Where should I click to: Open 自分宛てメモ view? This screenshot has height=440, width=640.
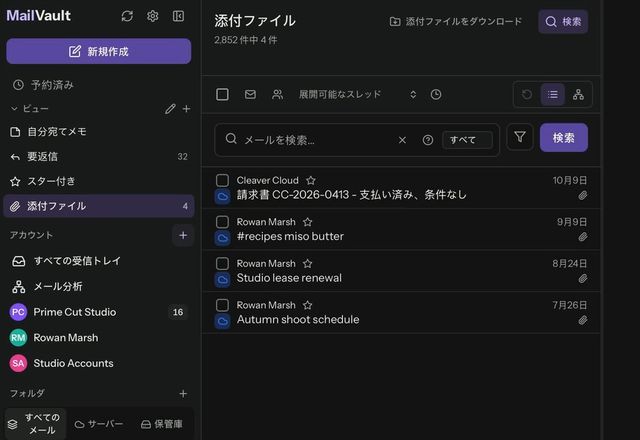pos(98,132)
